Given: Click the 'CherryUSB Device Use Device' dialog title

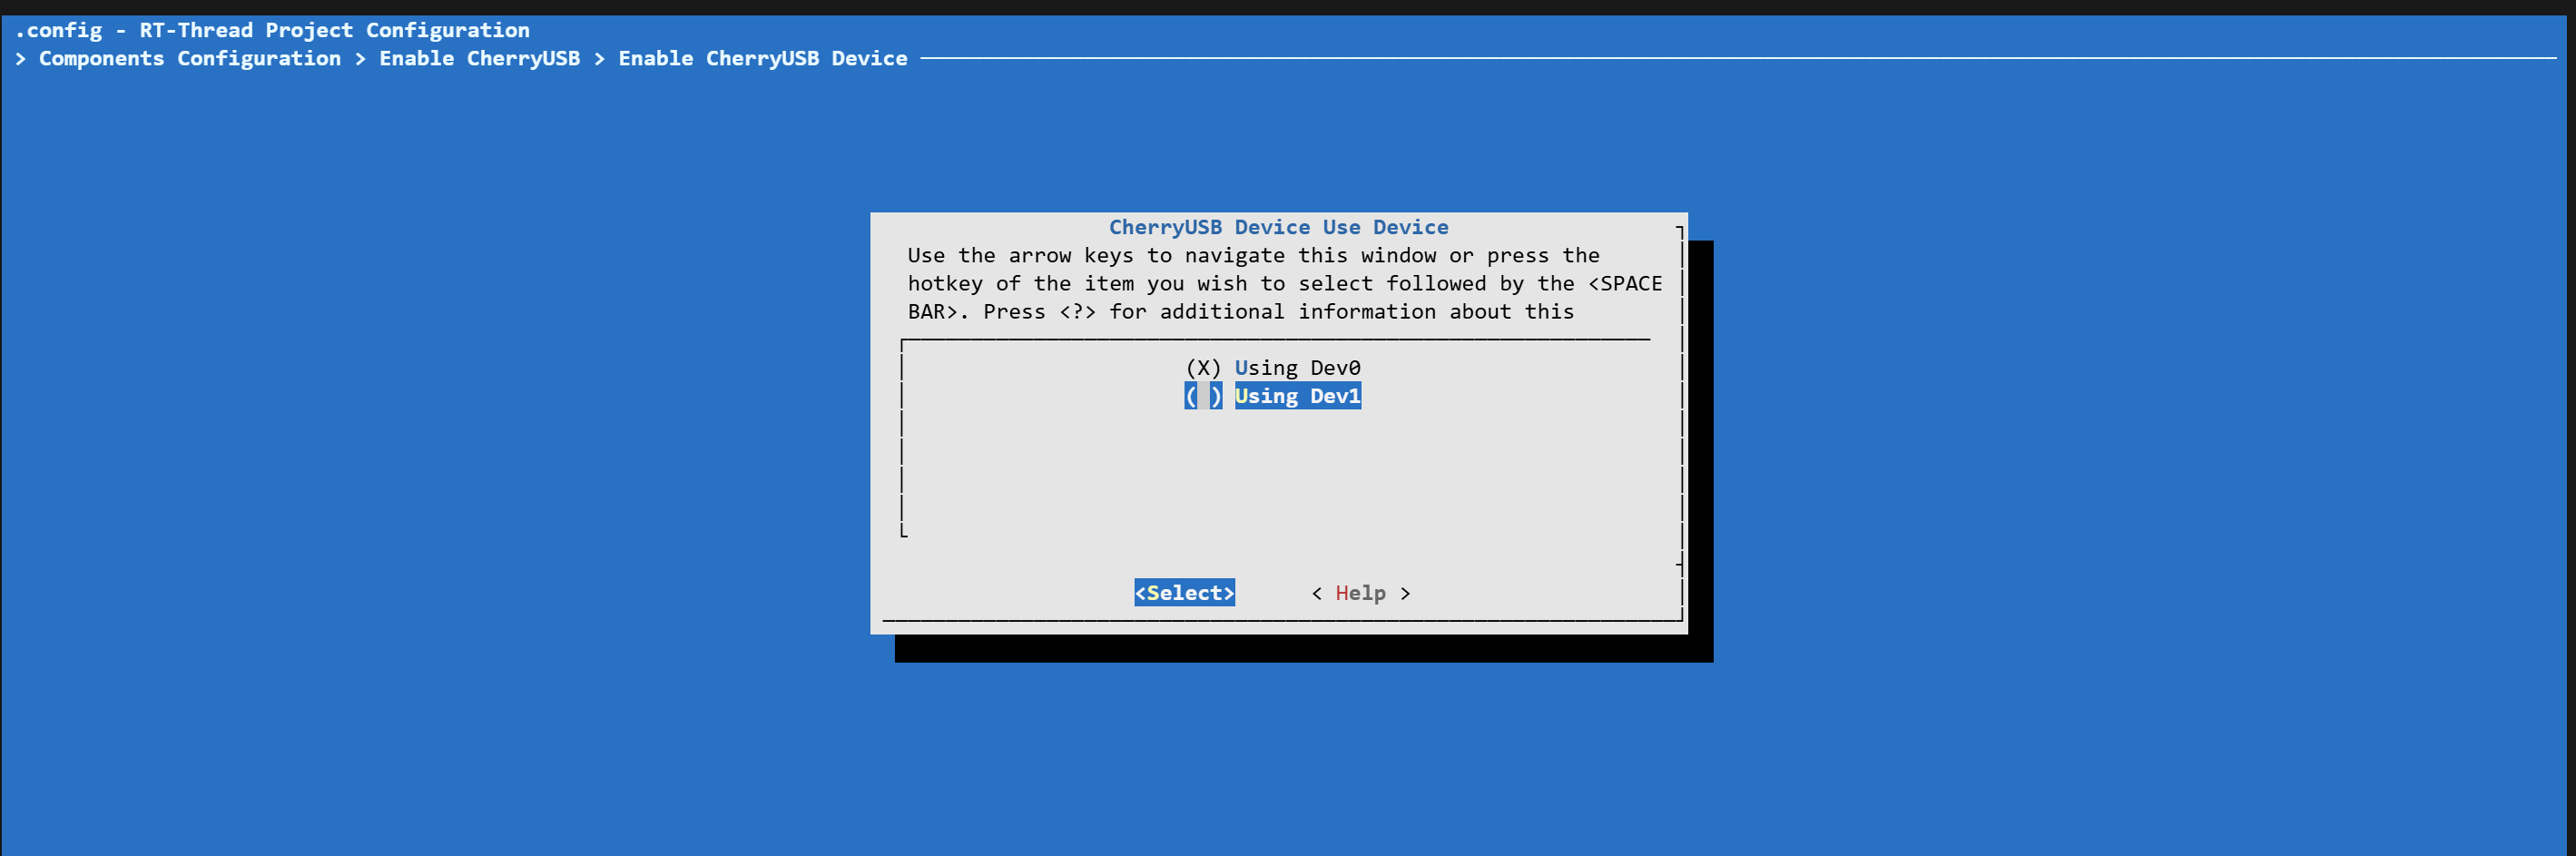Looking at the screenshot, I should pyautogui.click(x=1278, y=227).
